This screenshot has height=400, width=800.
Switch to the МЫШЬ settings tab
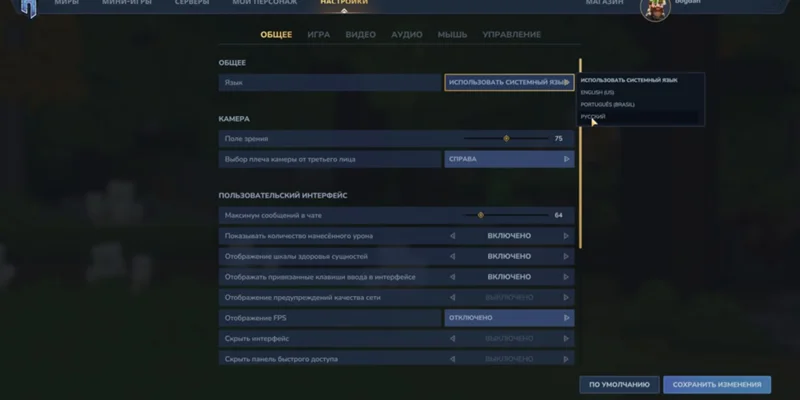(x=452, y=35)
